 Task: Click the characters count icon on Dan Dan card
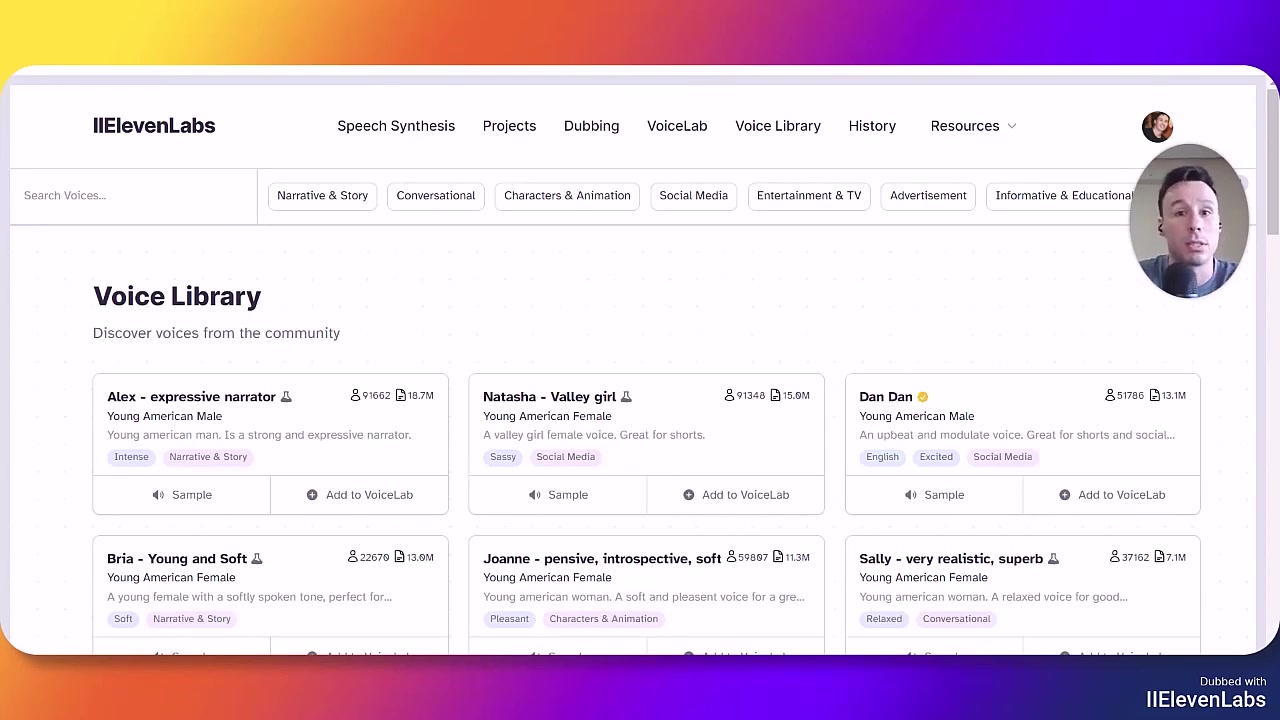pos(1155,395)
